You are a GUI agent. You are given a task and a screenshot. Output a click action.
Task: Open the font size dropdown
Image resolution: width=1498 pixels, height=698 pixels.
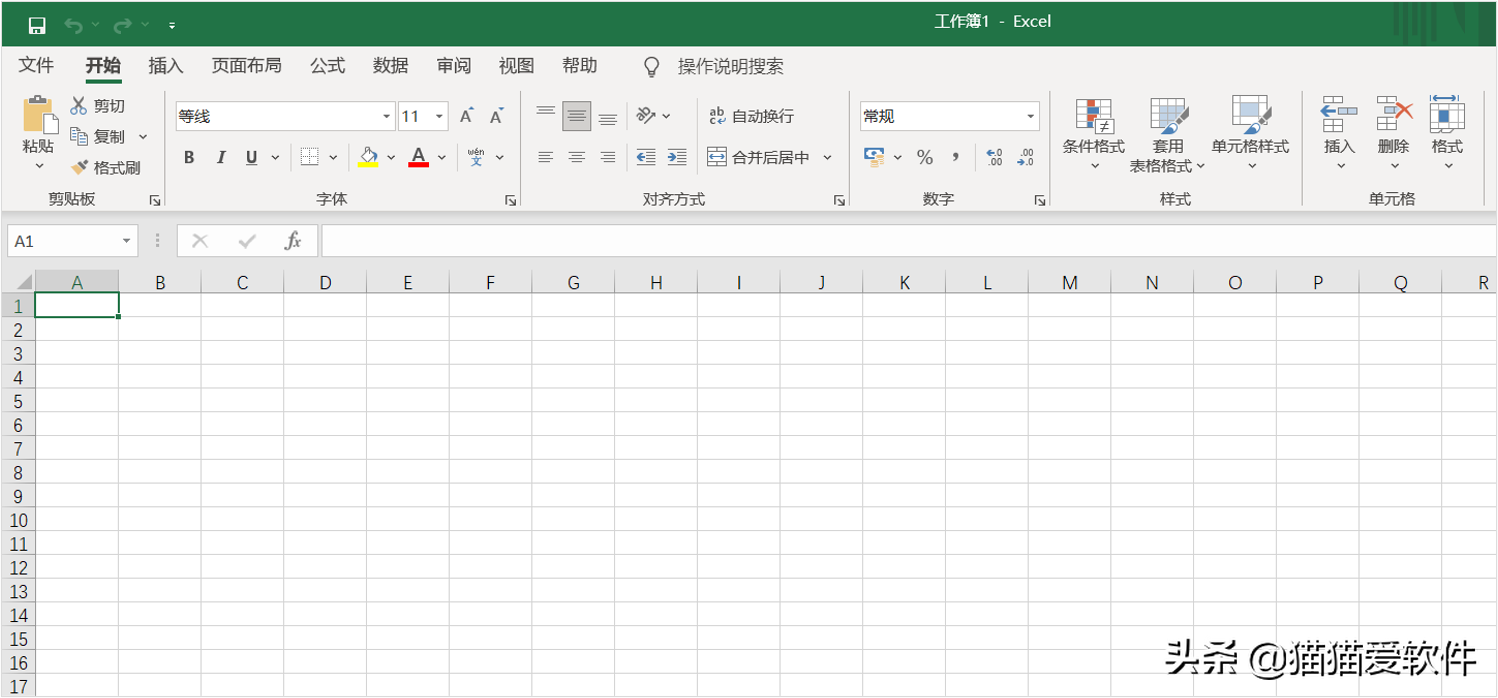pos(437,116)
